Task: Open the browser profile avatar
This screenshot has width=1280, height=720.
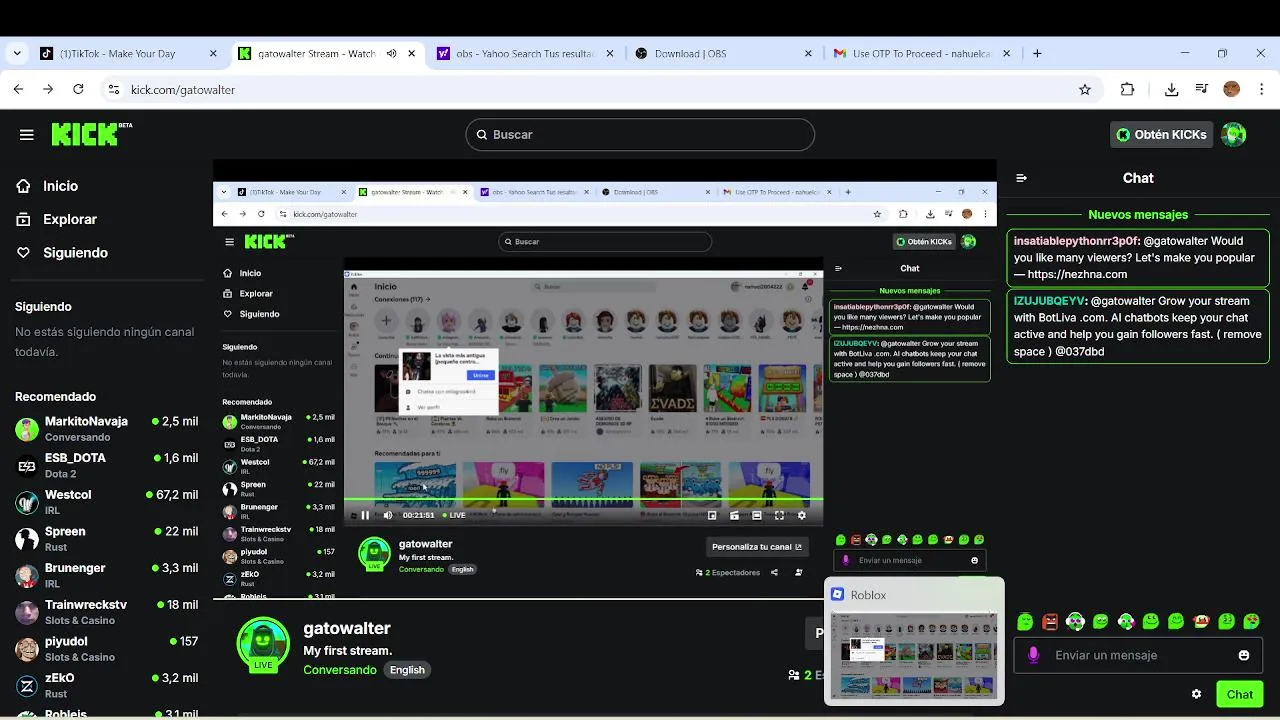Action: tap(1232, 89)
